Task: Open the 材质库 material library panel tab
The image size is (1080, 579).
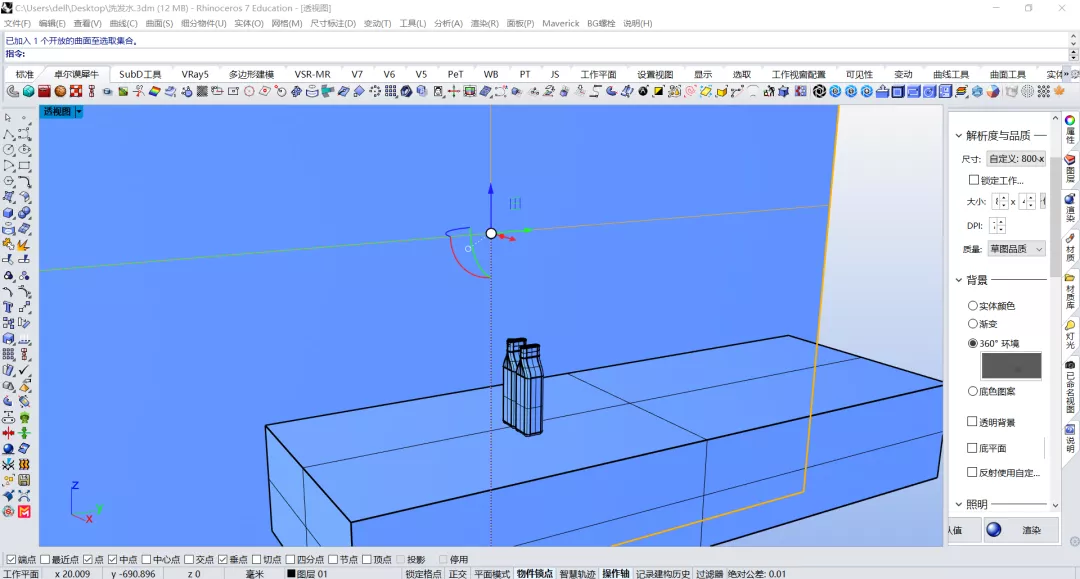Action: point(1070,291)
